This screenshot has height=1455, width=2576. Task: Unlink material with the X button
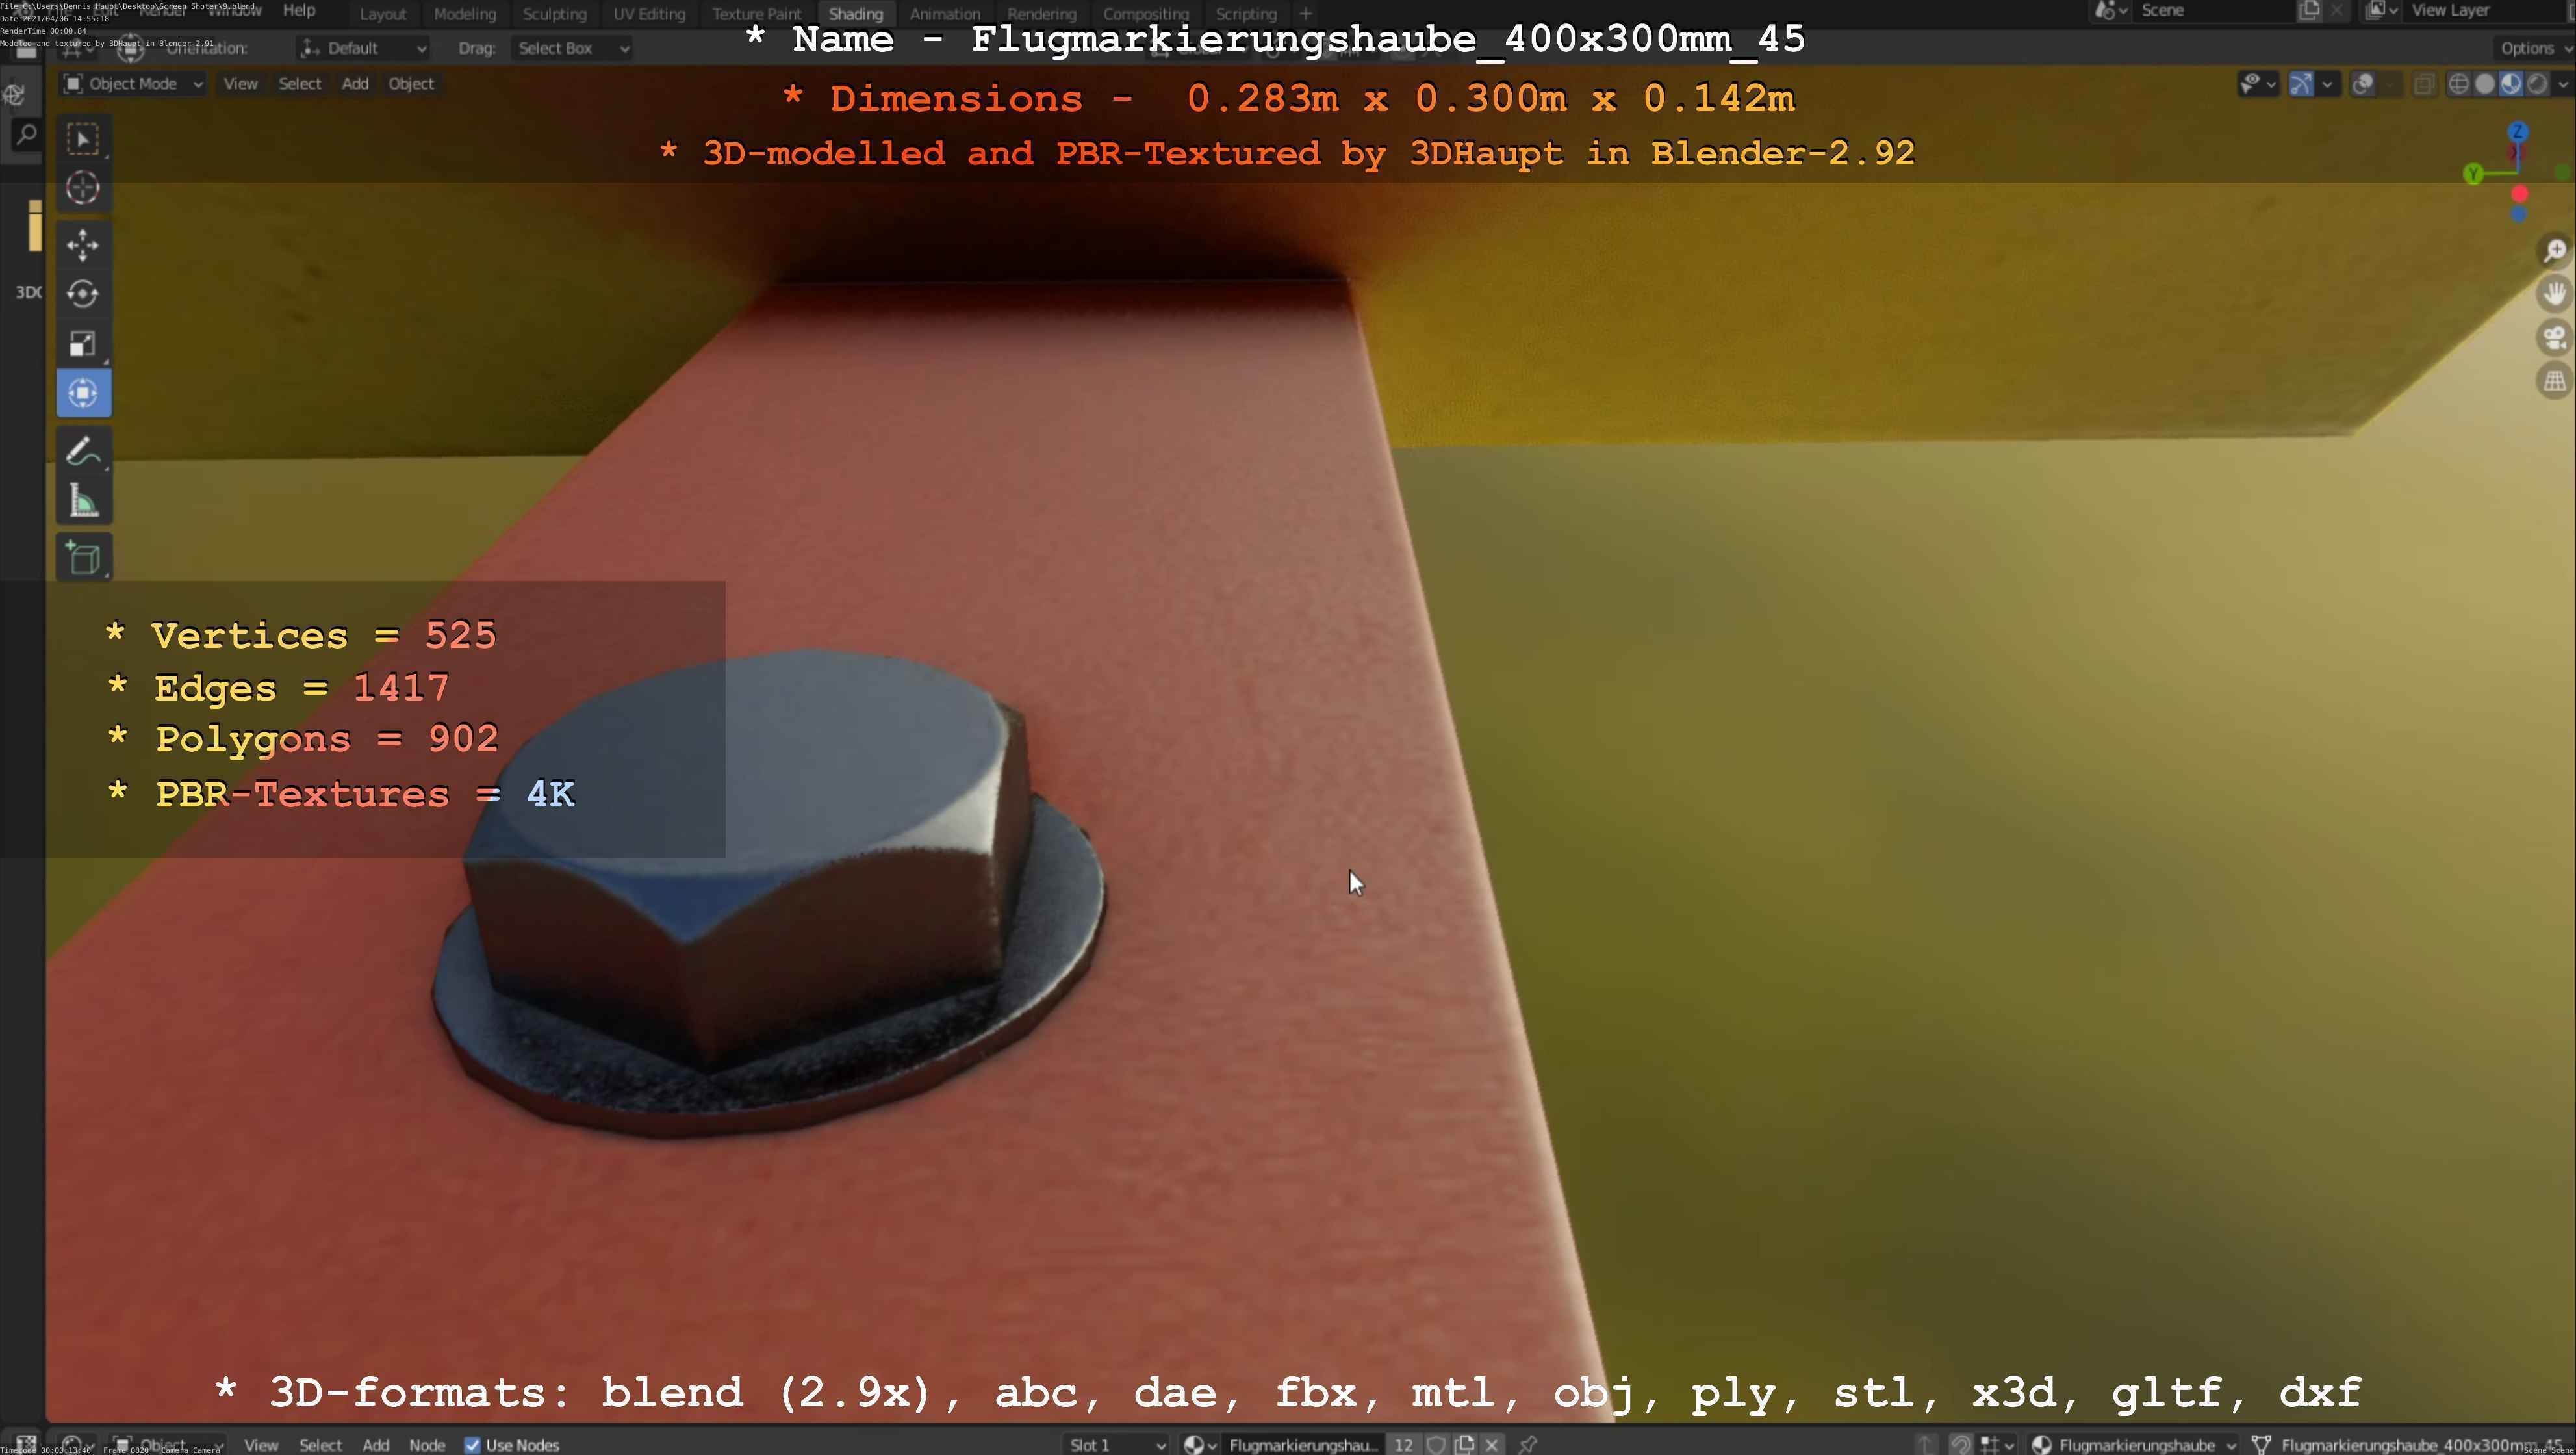(x=1492, y=1445)
